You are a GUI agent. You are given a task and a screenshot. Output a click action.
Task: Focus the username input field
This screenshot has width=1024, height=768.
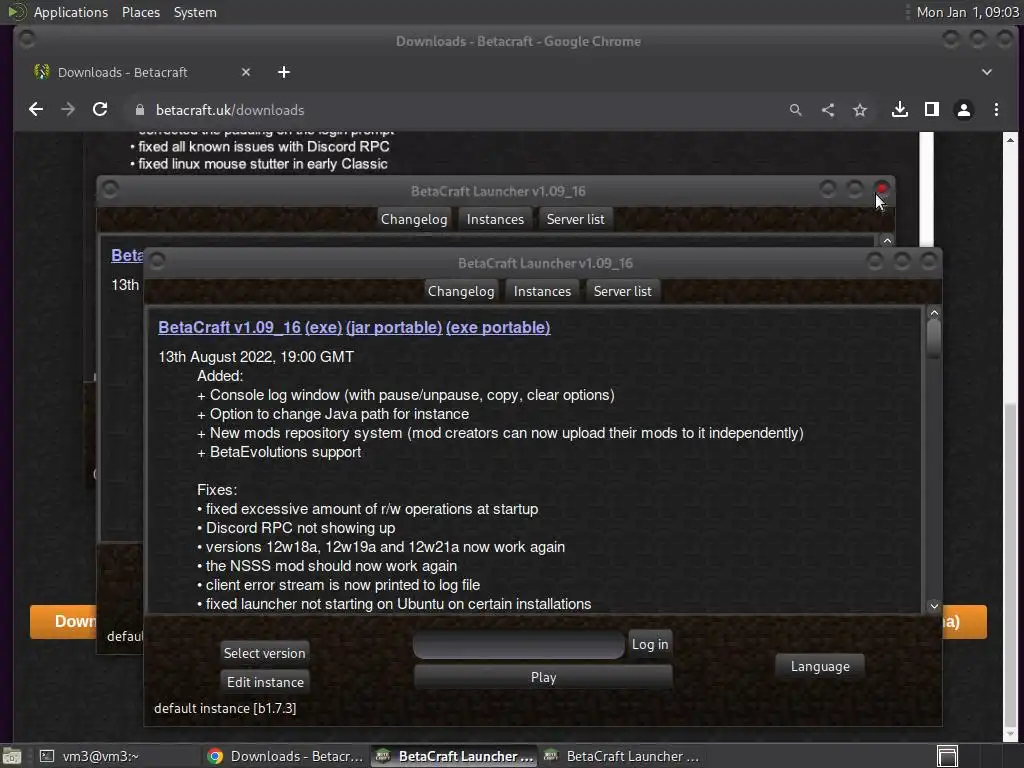pyautogui.click(x=519, y=645)
